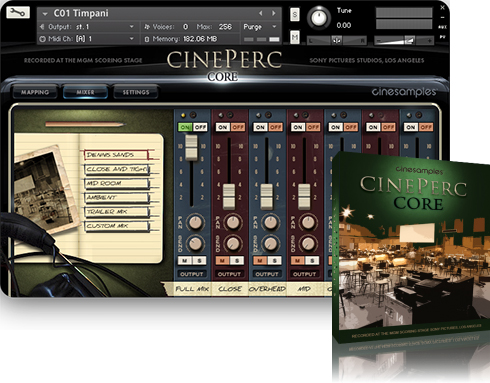
Task: Click the grey LED on Close strip
Action: (x=220, y=115)
